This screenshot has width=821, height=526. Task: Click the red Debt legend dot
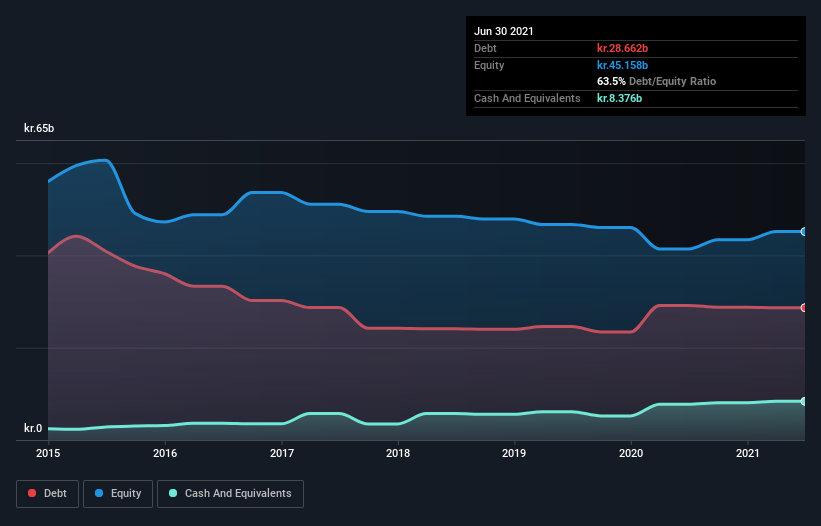coord(32,493)
